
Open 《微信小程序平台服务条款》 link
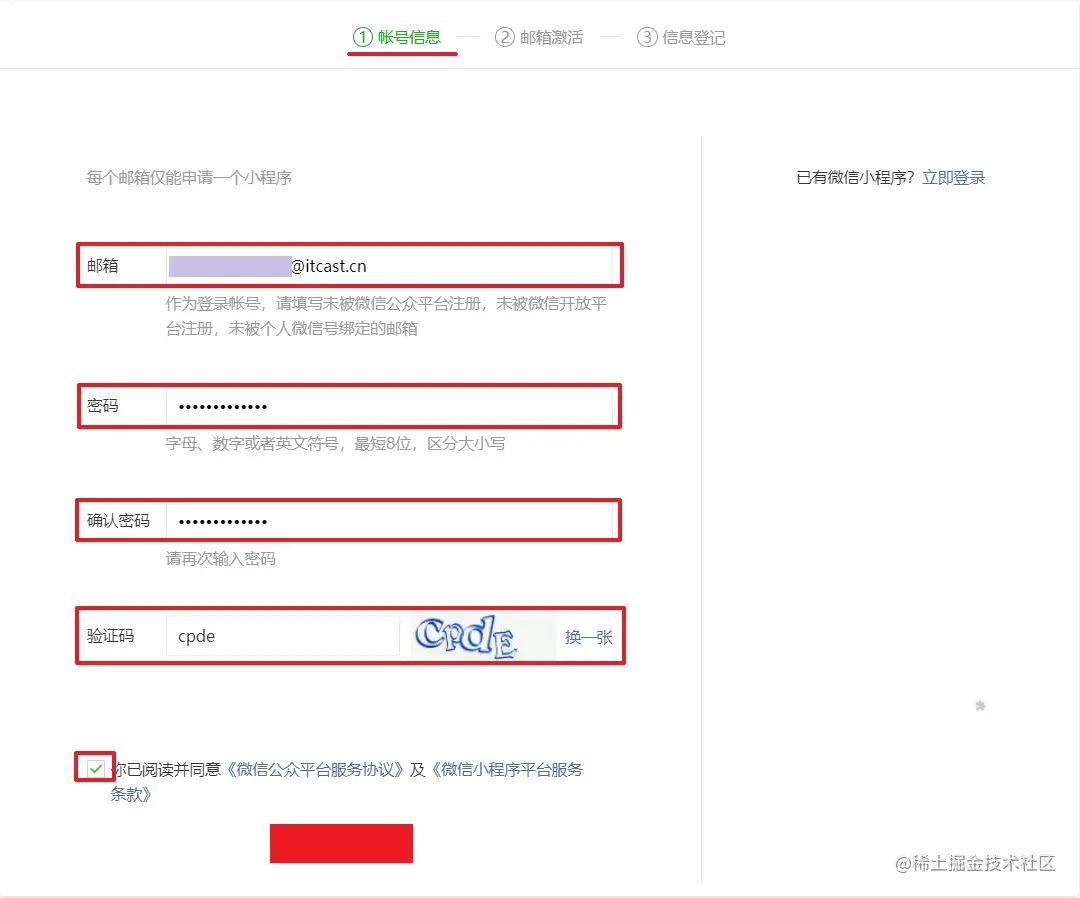coord(506,769)
